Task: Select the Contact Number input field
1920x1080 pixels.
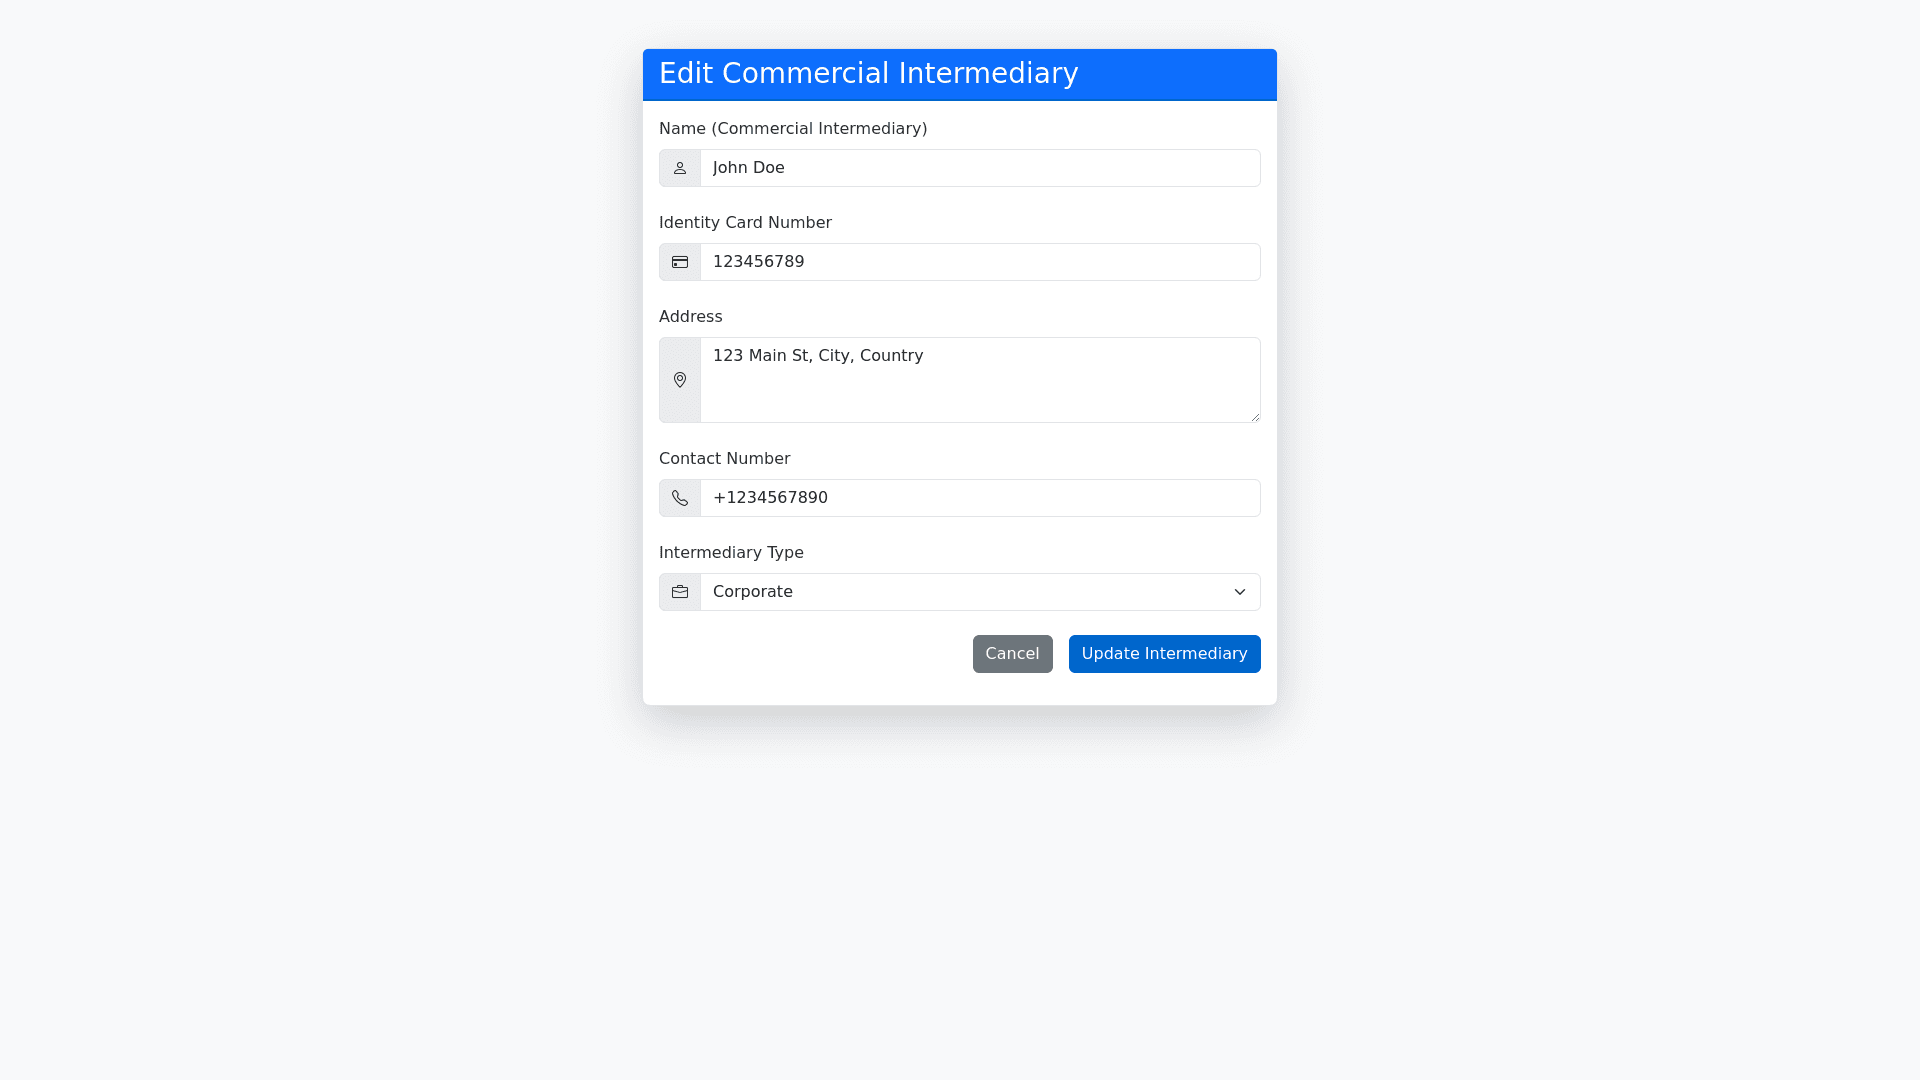Action: tap(980, 498)
